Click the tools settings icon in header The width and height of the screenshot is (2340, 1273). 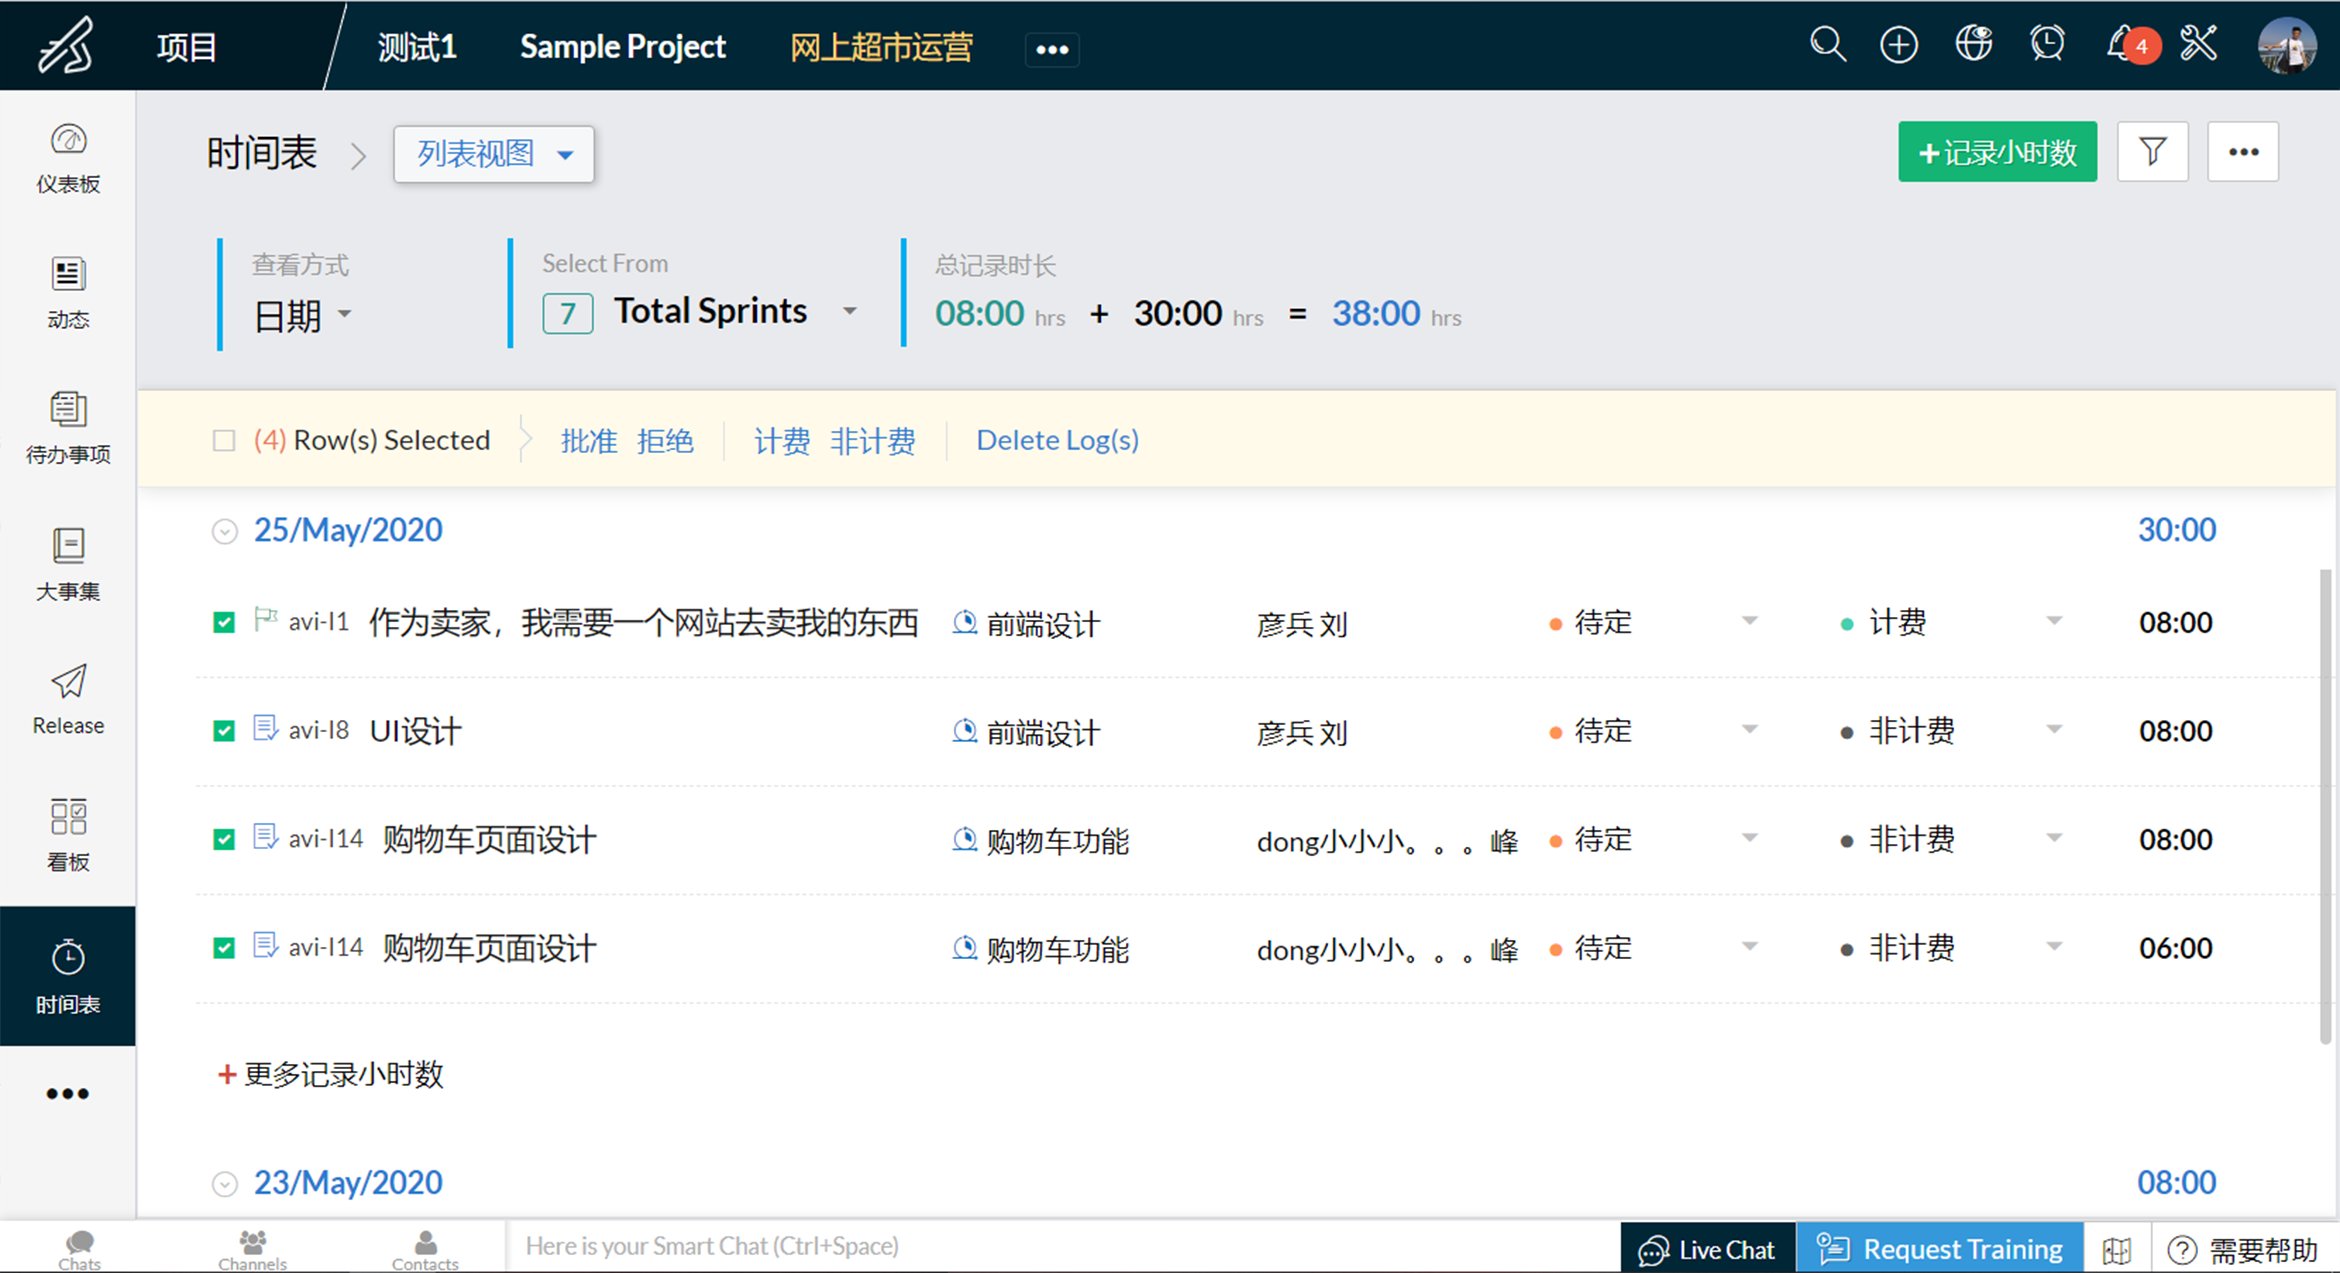pyautogui.click(x=2199, y=45)
